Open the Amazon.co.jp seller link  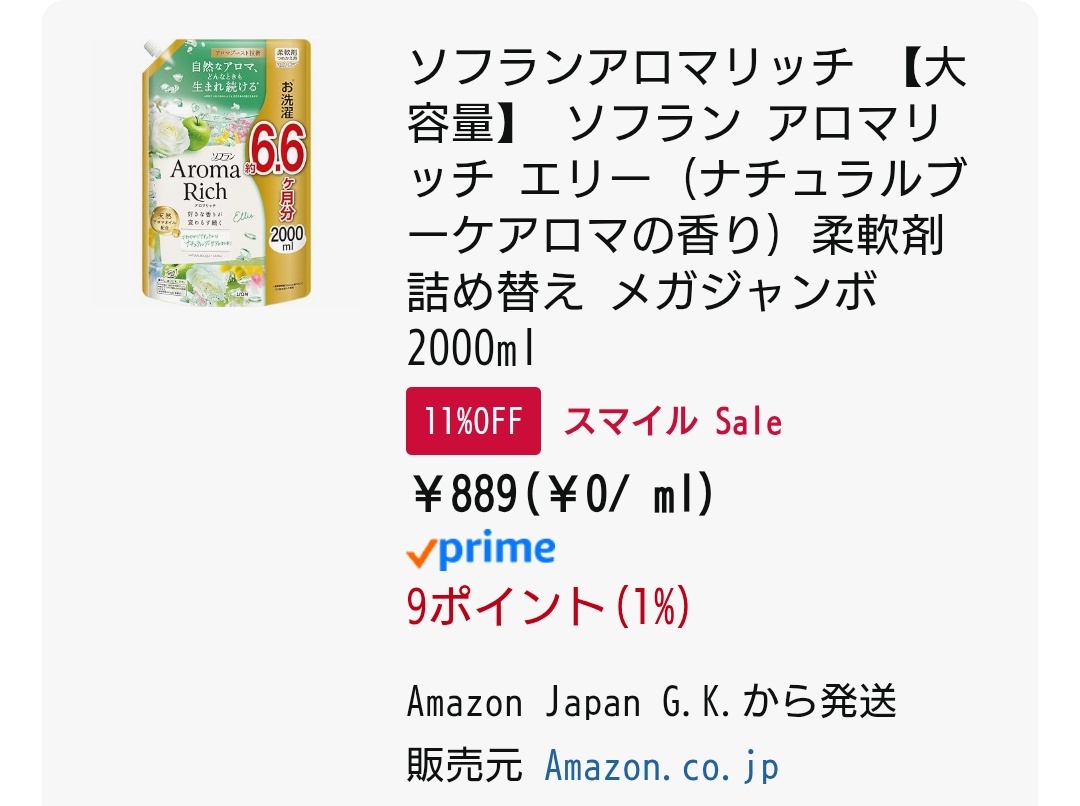662,767
